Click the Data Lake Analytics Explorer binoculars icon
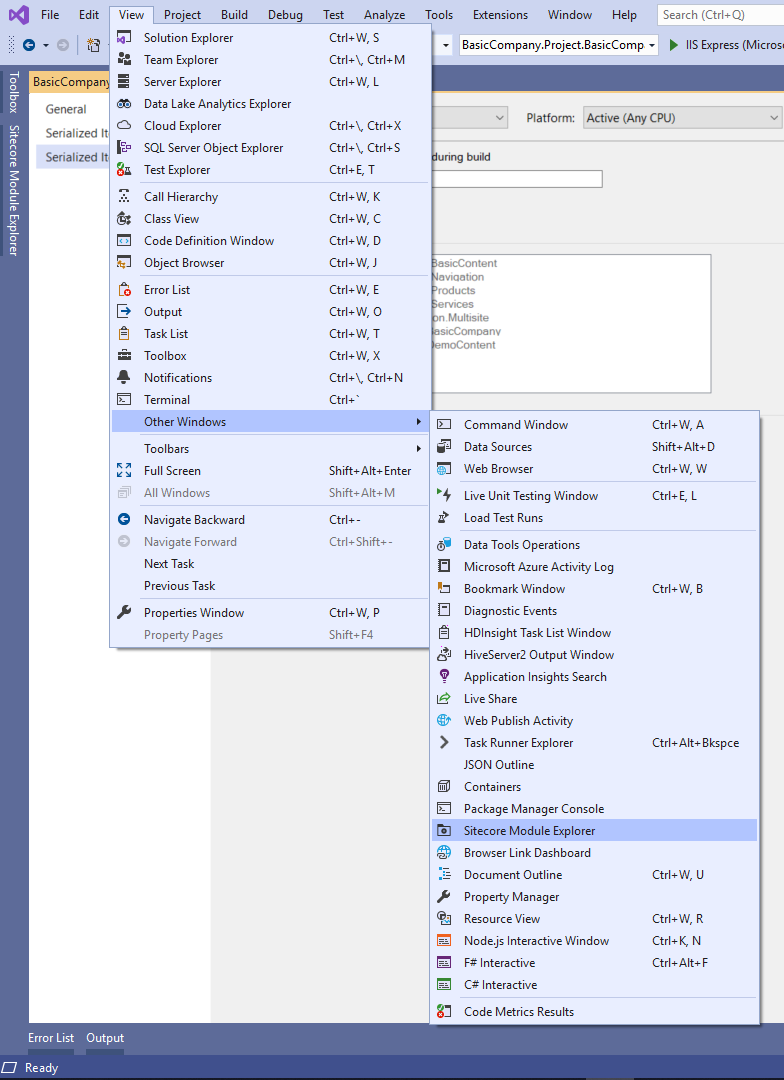This screenshot has height=1080, width=784. (124, 103)
